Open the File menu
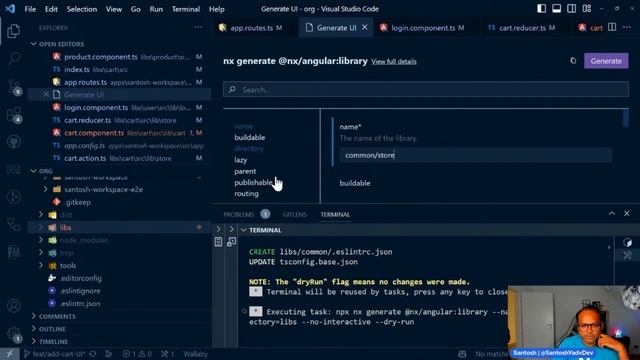The height and width of the screenshot is (360, 640). [30, 9]
